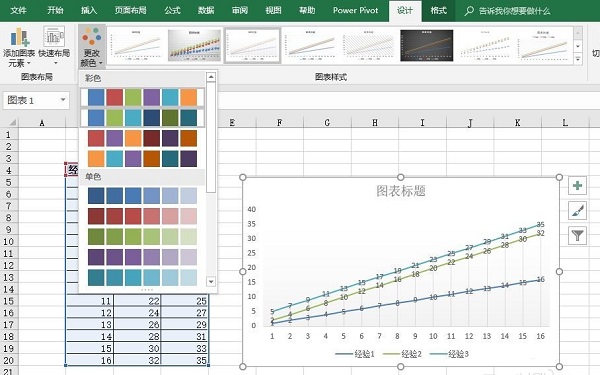Pick the green monochrome palette row
This screenshot has width=600, height=375.
(142, 236)
